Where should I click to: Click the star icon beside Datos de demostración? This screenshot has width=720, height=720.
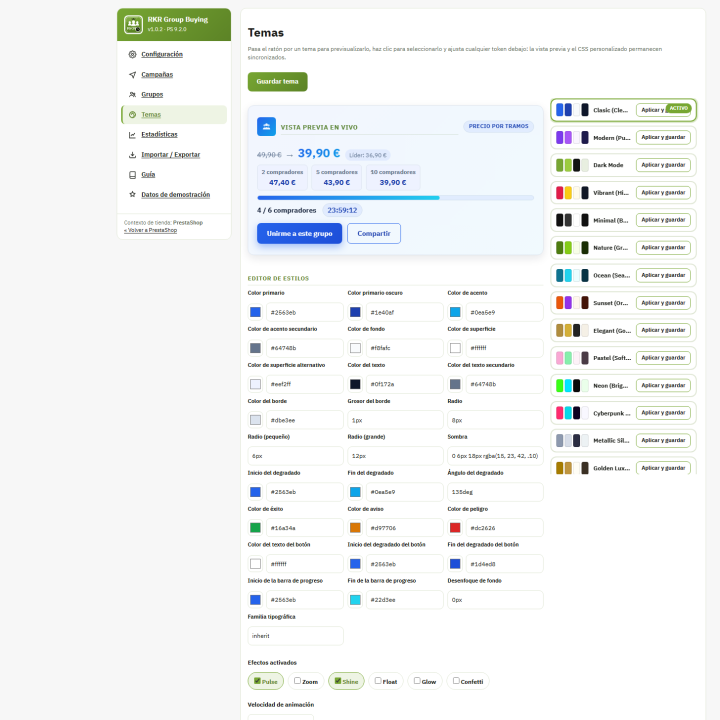pos(132,195)
